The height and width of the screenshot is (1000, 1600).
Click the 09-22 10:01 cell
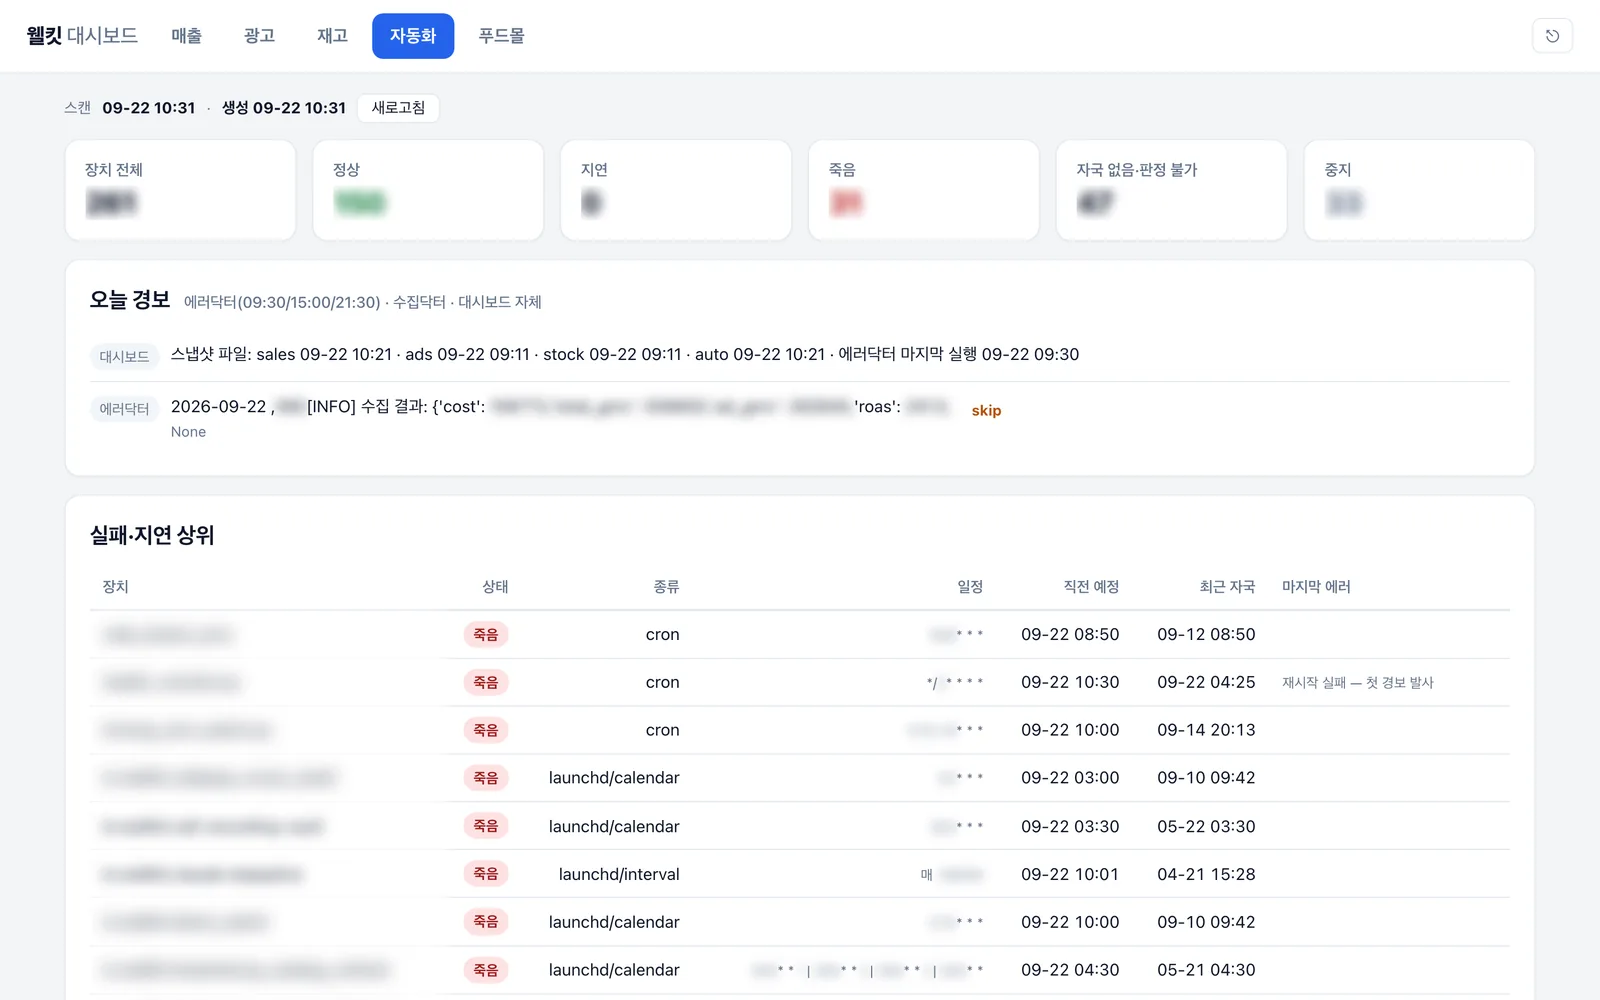1070,874
